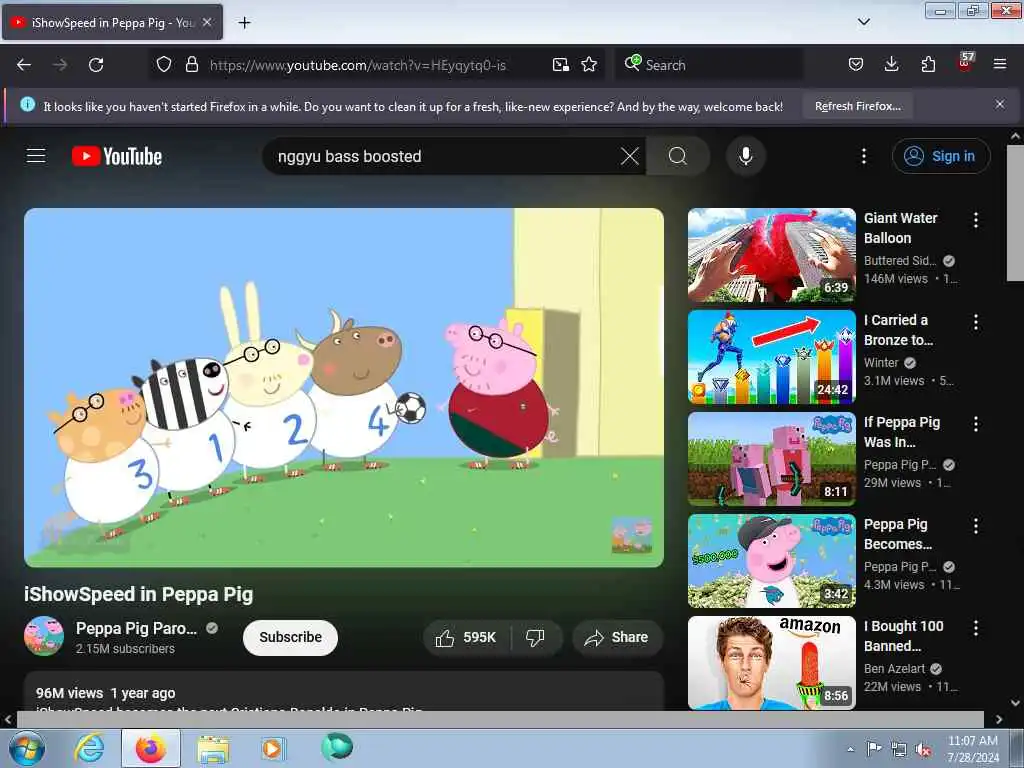Open Windows Media Player taskbar icon
The image size is (1024, 768).
tap(272, 748)
